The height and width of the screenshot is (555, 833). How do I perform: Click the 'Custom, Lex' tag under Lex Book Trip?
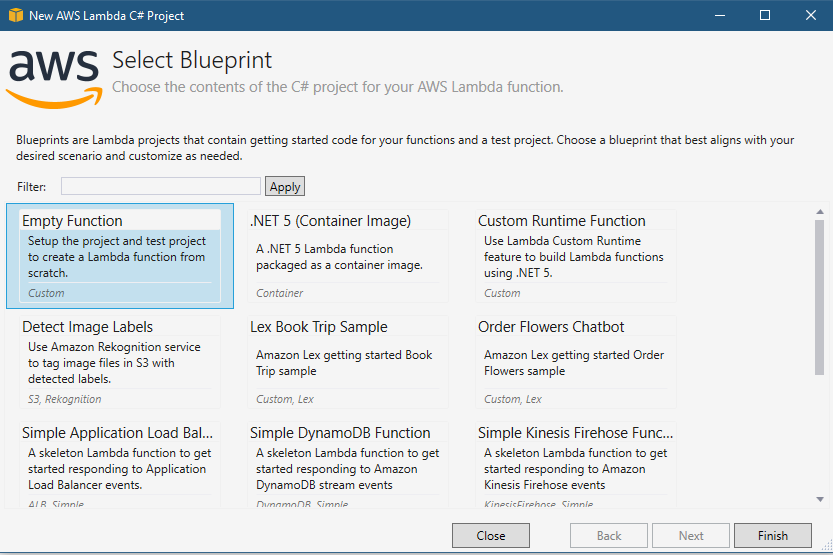285,399
